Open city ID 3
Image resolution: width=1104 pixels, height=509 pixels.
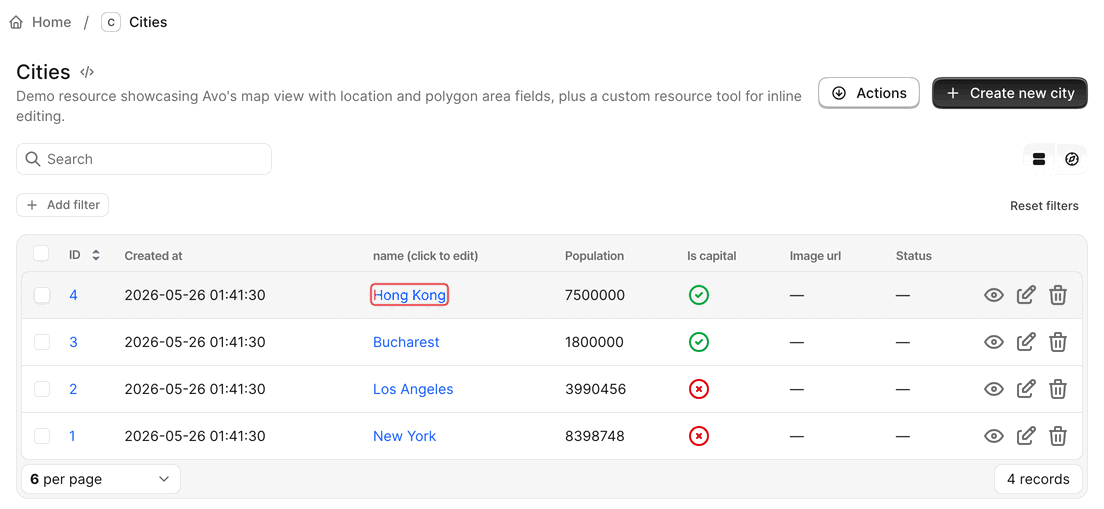pos(73,342)
